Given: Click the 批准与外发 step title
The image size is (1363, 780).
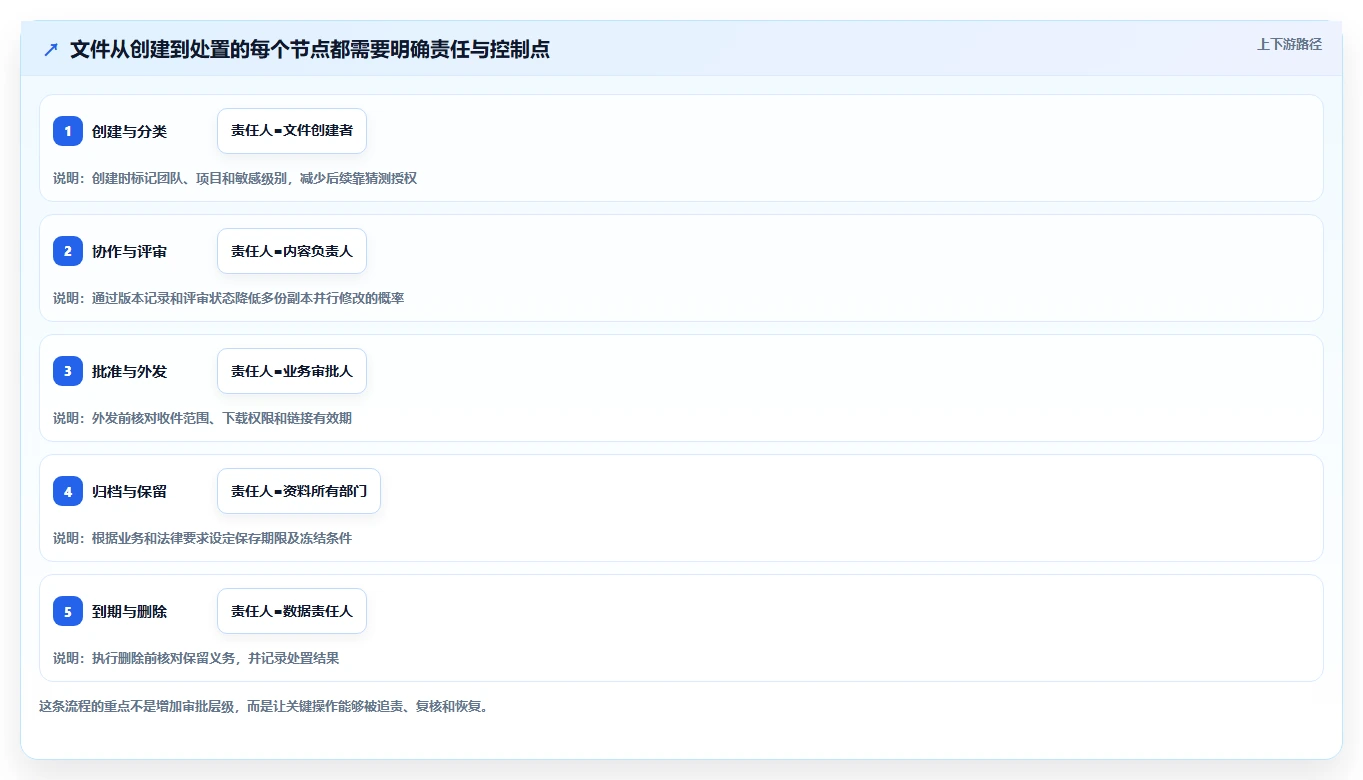Looking at the screenshot, I should (129, 371).
